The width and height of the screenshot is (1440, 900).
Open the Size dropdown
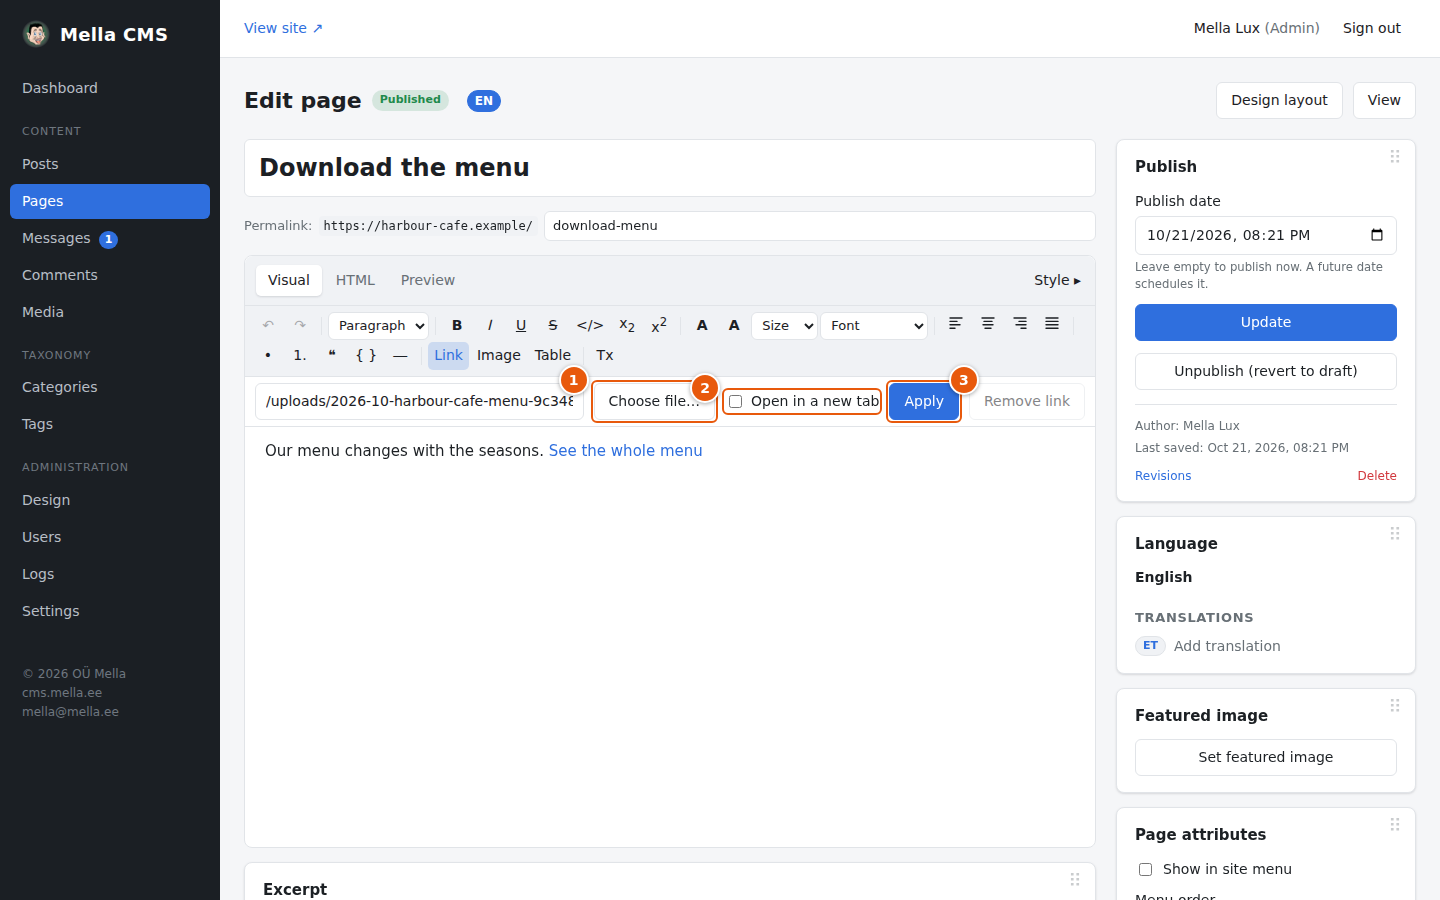click(x=784, y=325)
